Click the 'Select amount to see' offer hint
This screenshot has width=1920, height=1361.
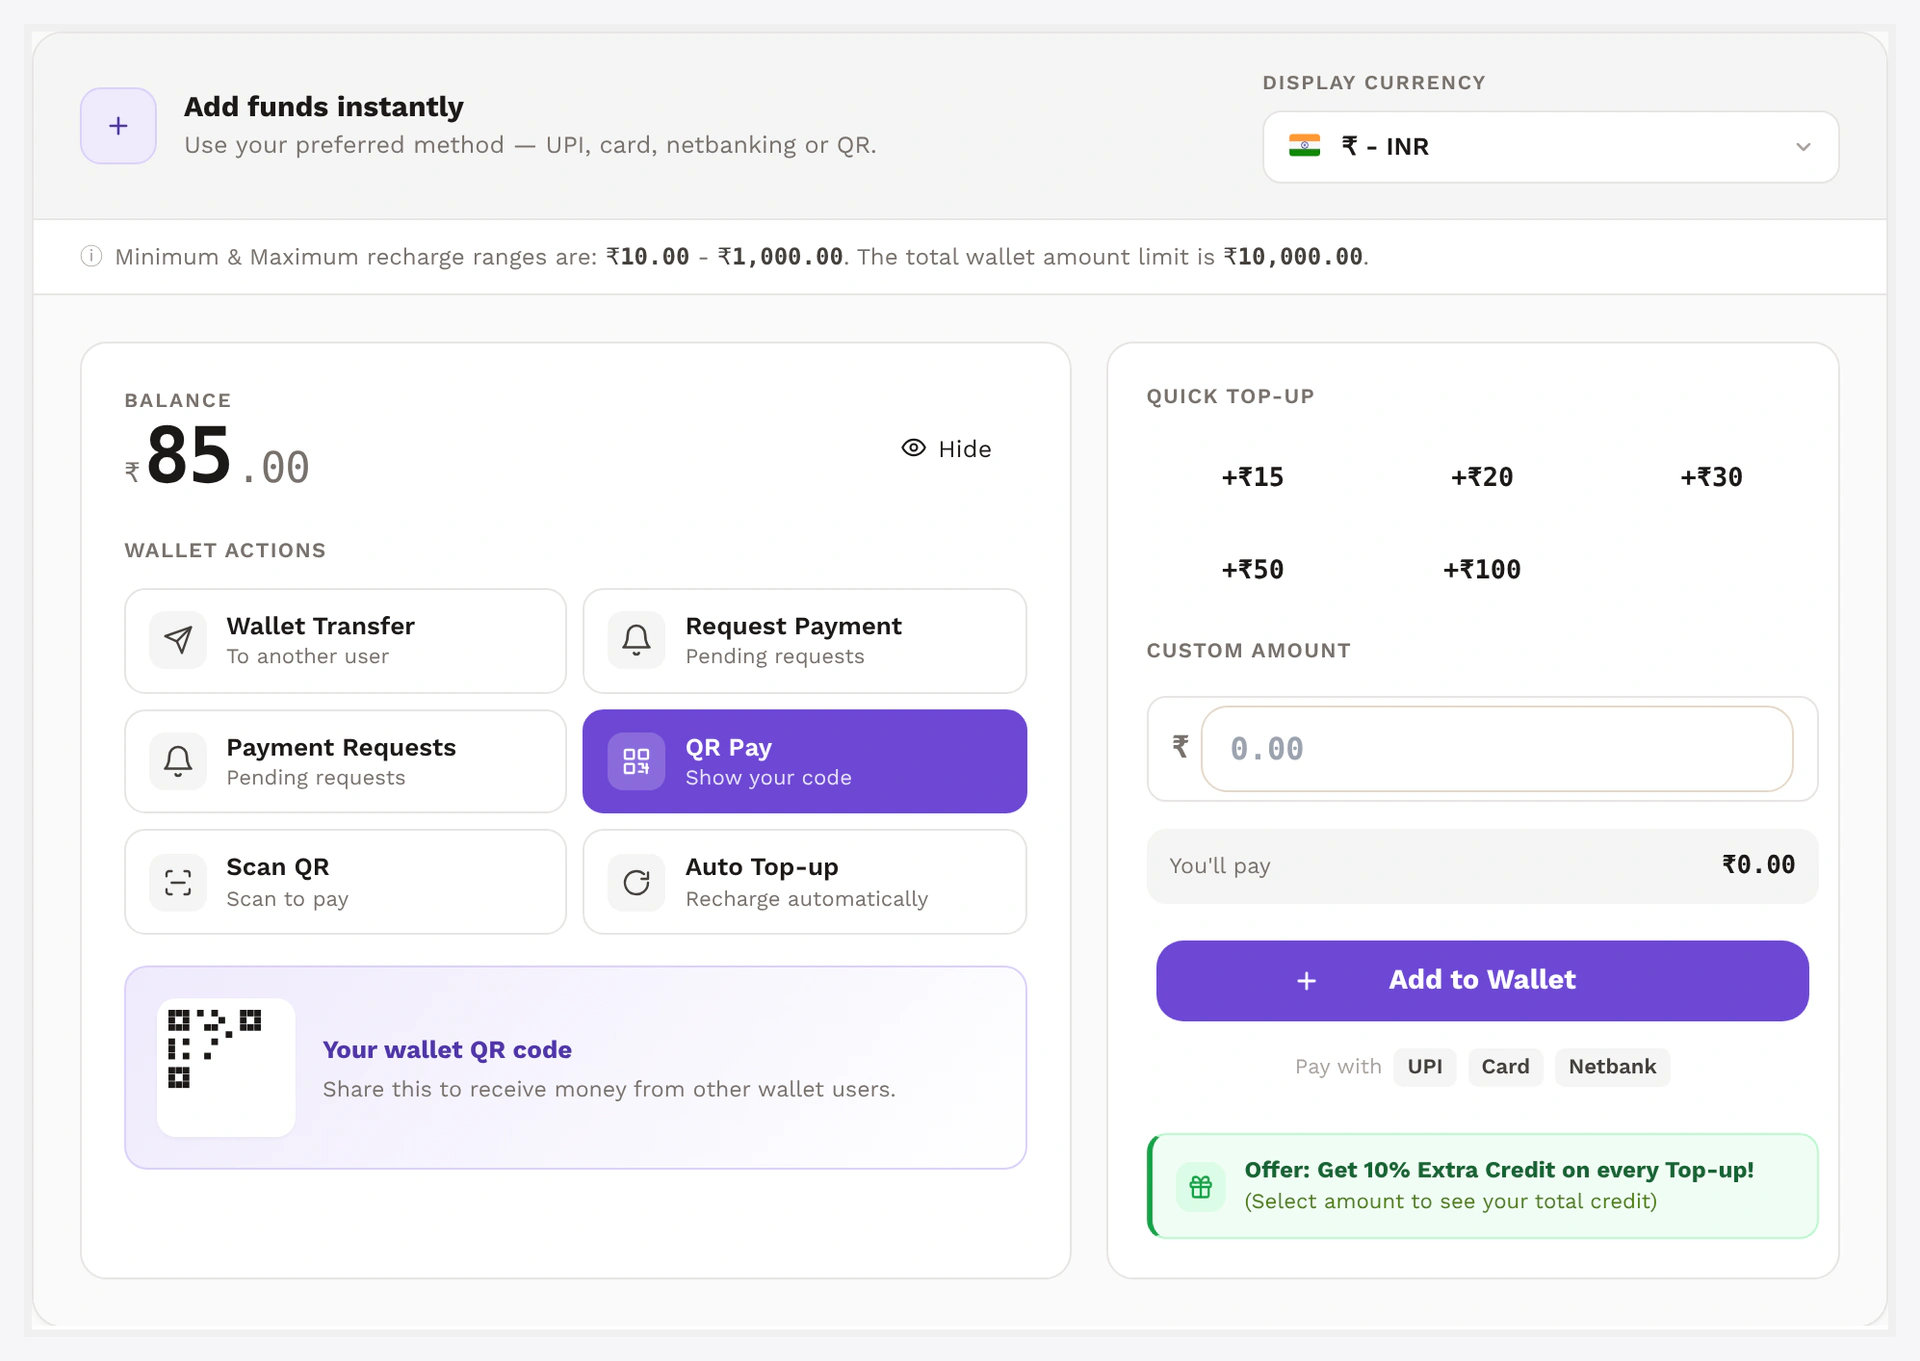(1451, 1201)
